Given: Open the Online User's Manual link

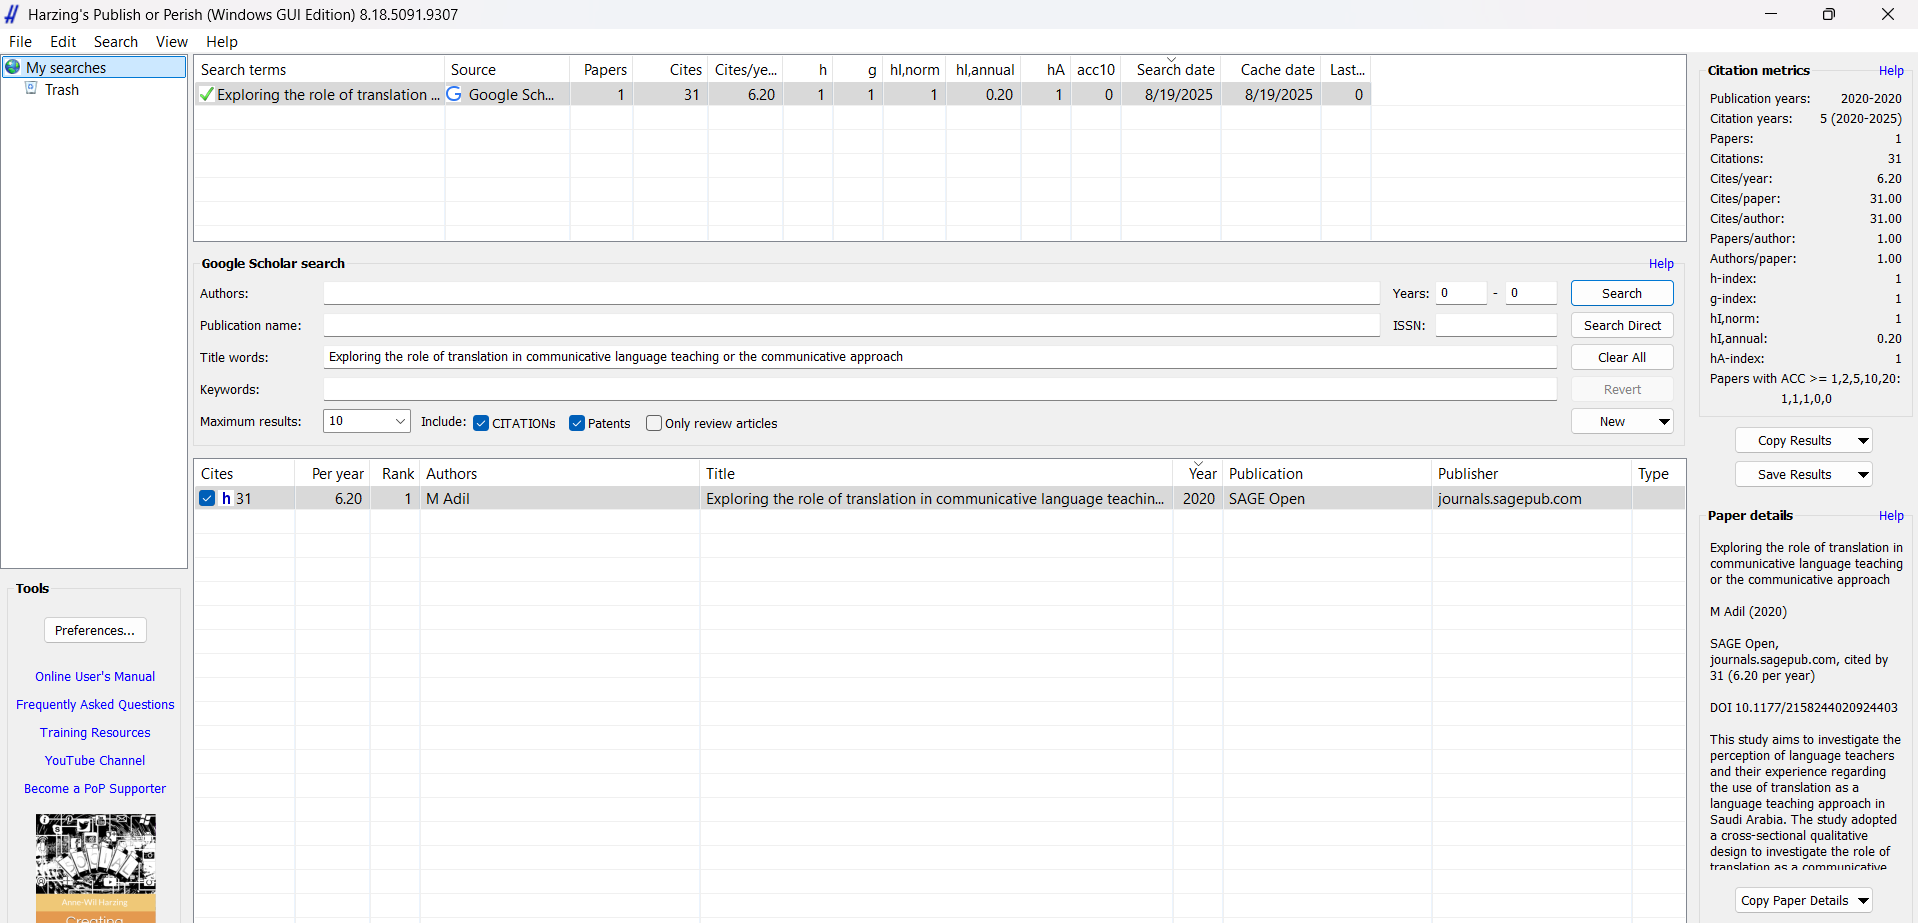Looking at the screenshot, I should pyautogui.click(x=95, y=676).
